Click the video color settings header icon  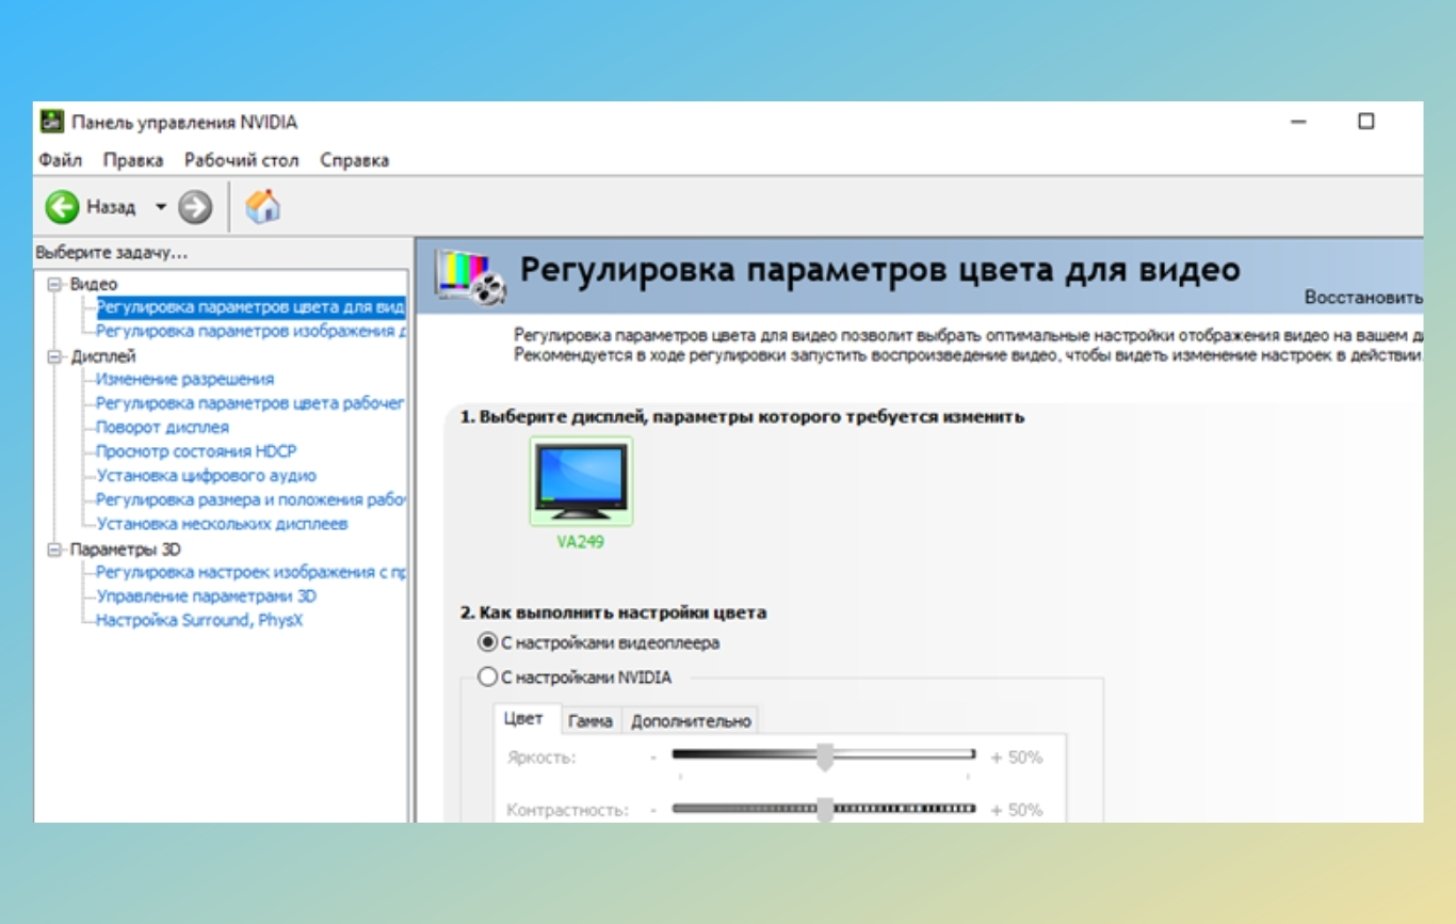[x=470, y=276]
